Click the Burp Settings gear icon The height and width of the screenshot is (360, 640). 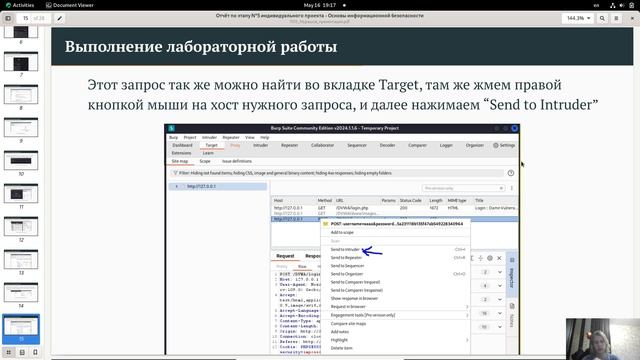496,145
